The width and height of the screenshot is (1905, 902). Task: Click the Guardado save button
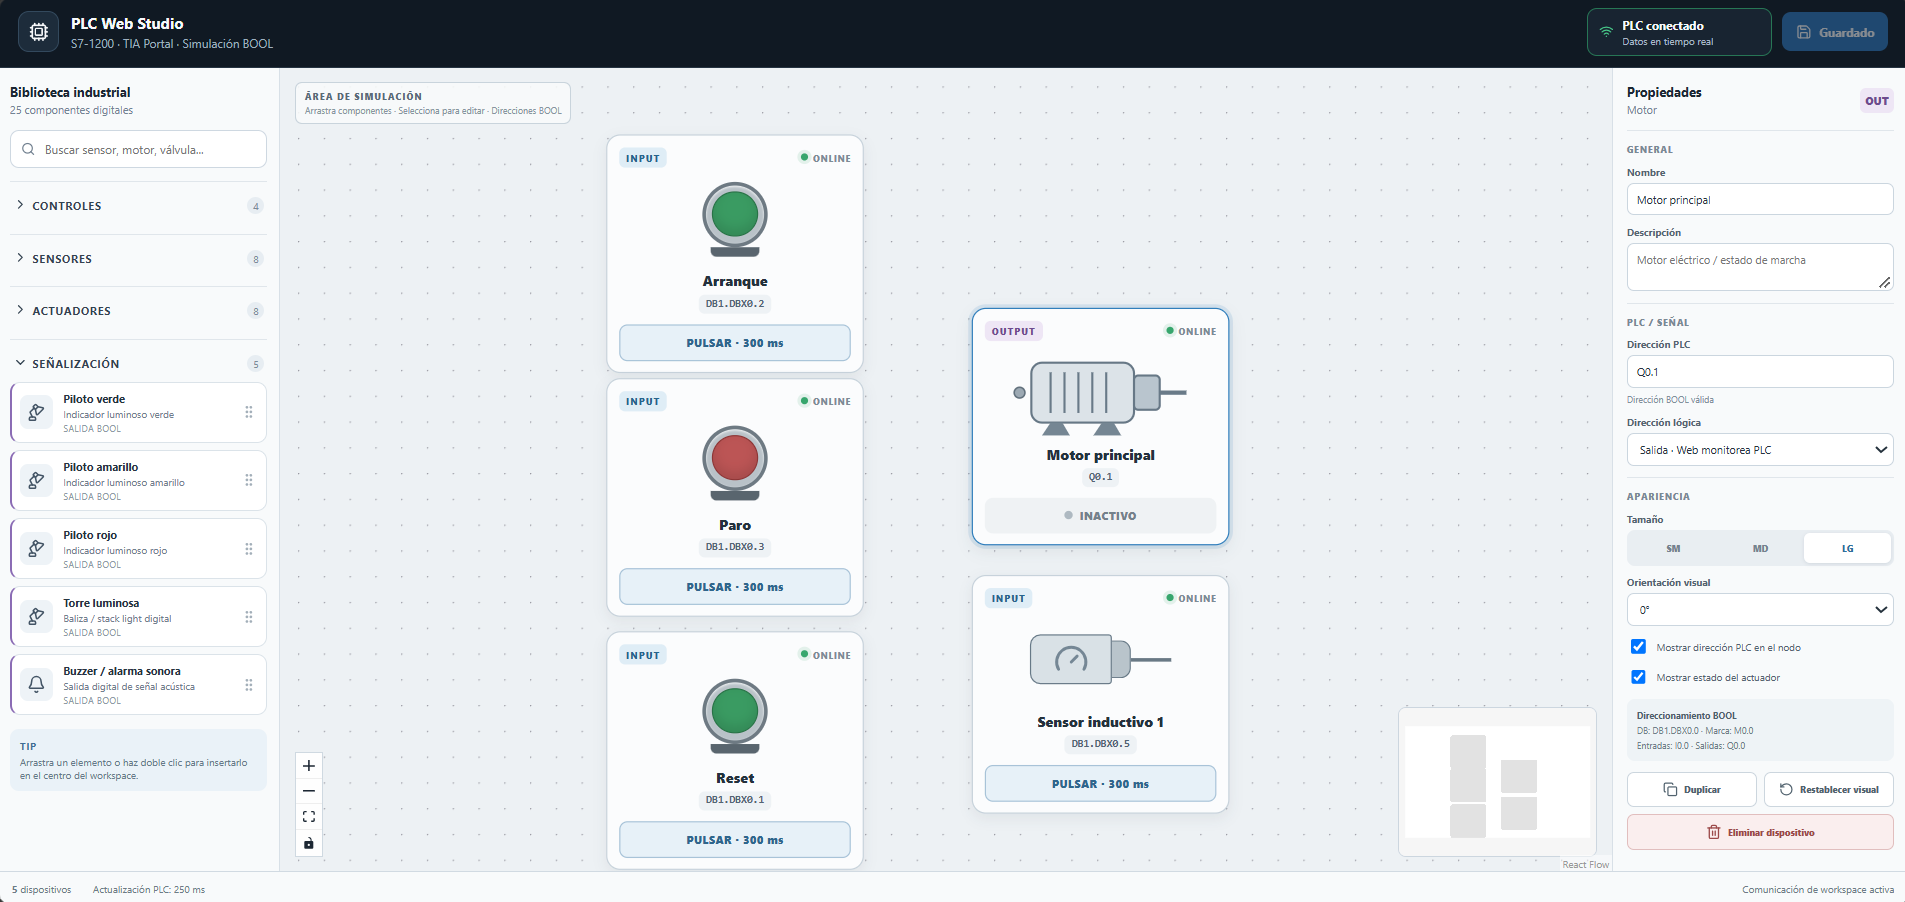point(1835,32)
